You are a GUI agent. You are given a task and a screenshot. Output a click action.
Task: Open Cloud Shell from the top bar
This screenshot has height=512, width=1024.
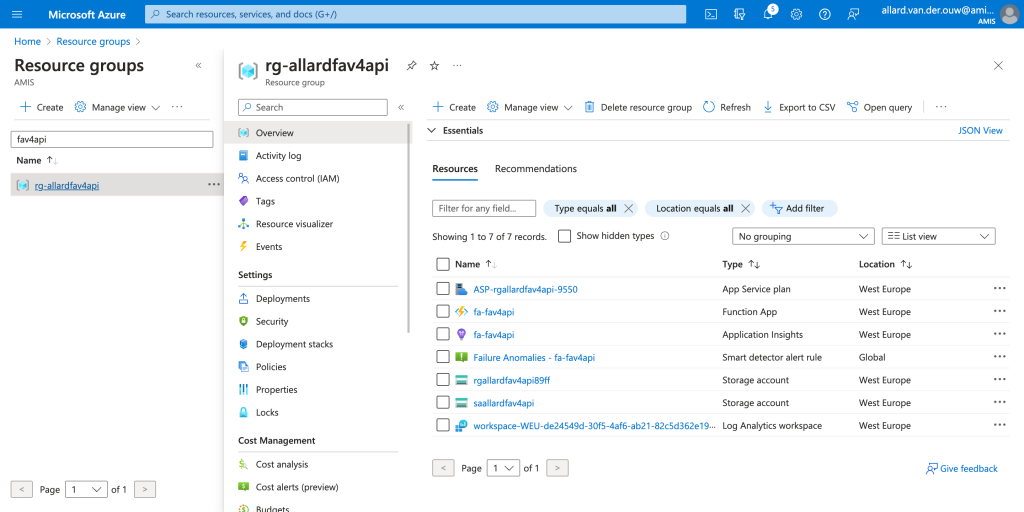[711, 14]
